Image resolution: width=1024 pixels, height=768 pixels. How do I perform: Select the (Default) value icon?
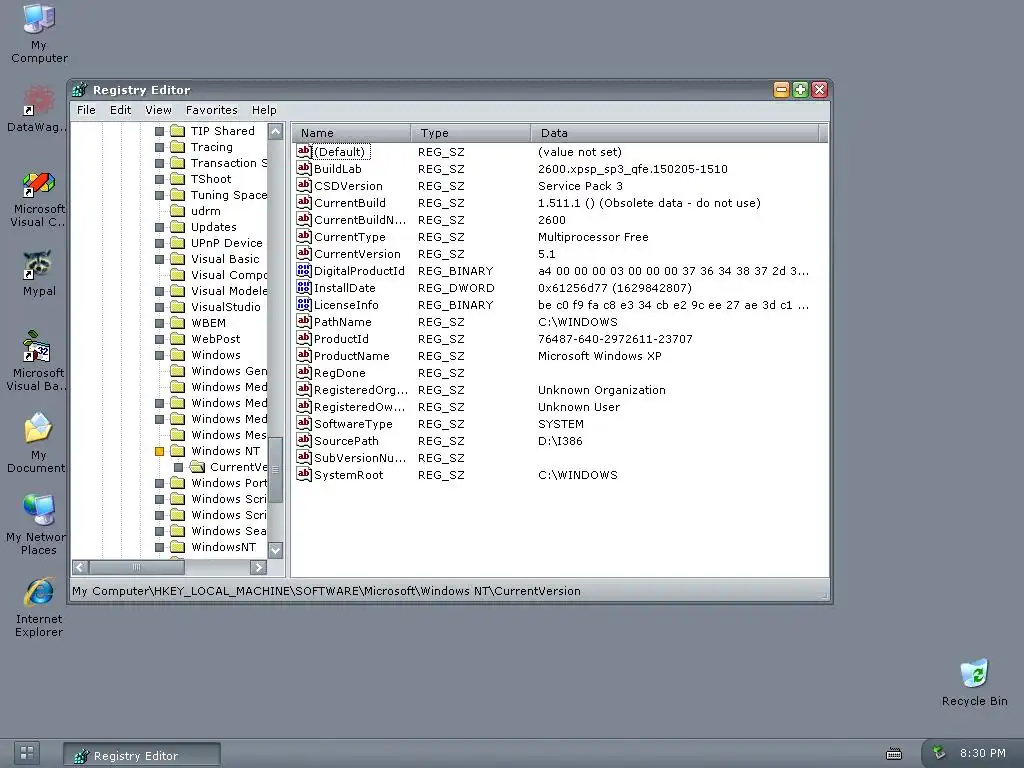[304, 152]
